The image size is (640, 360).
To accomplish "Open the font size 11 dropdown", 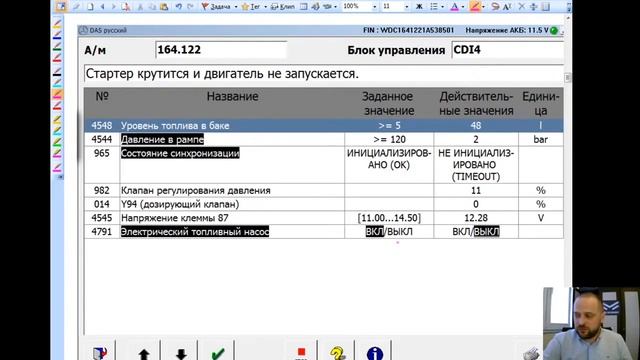I will coord(407,7).
